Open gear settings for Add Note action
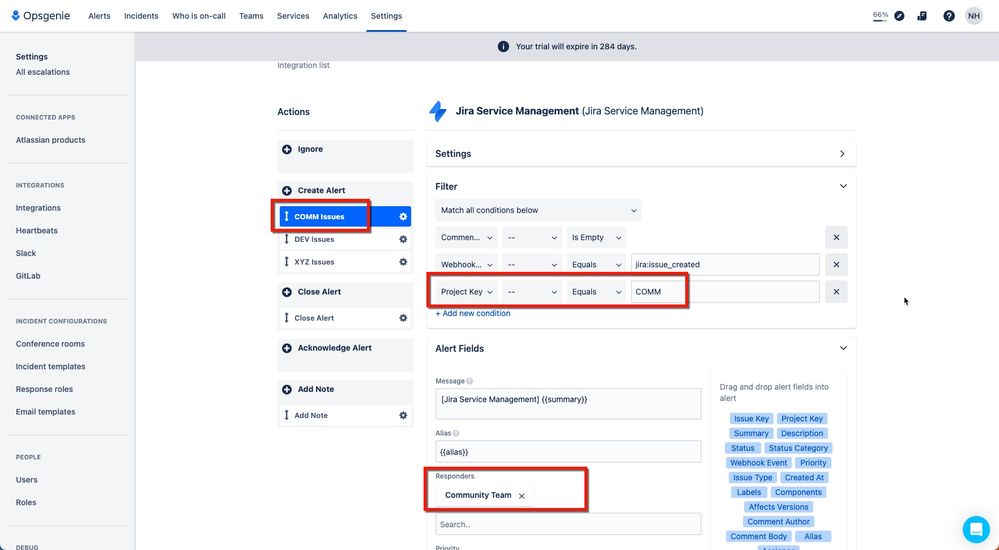999x550 pixels. [403, 416]
